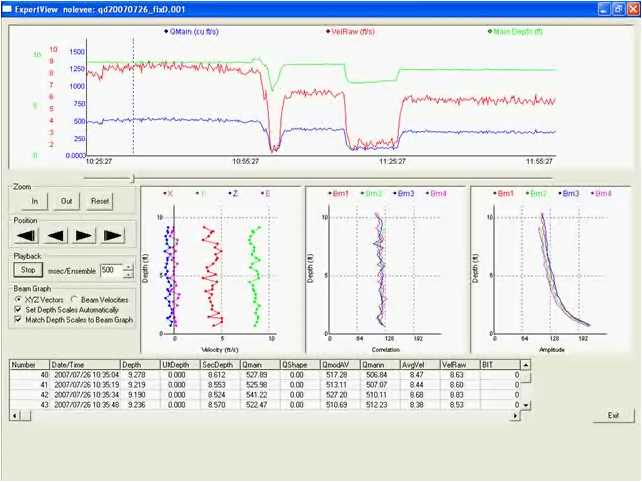The image size is (642, 482).
Task: Click the step-back position arrow
Action: coord(57,235)
